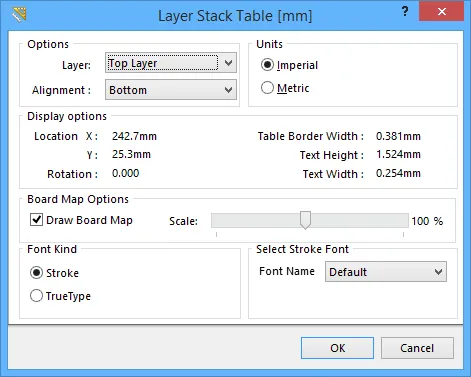Click the Rotation value 0.000
Image resolution: width=471 pixels, height=377 pixels.
point(125,173)
